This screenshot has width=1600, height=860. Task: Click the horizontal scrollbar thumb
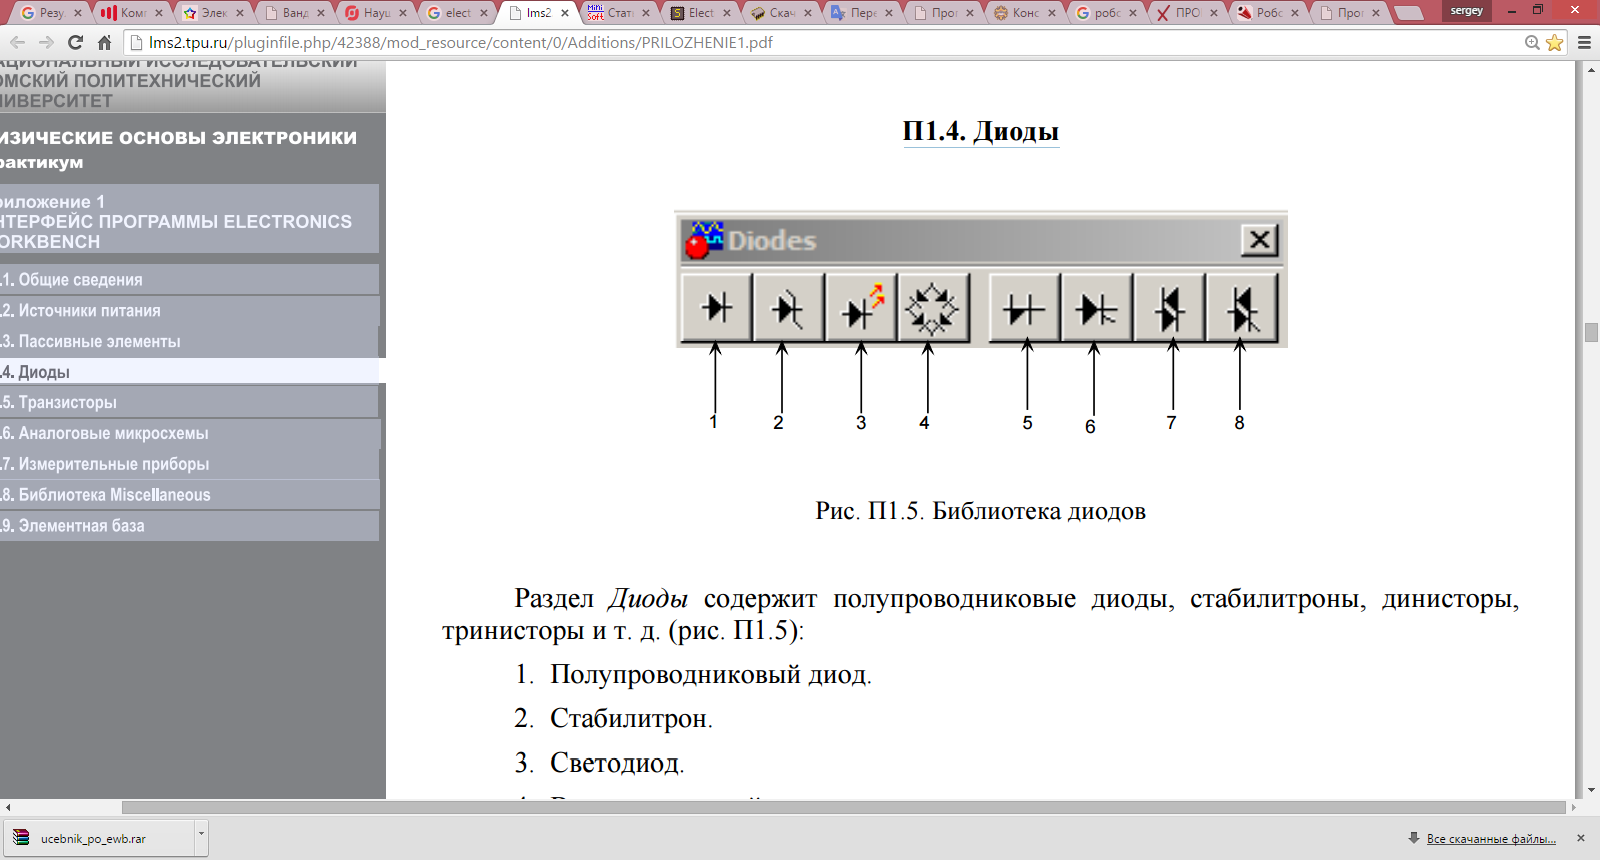coord(844,807)
